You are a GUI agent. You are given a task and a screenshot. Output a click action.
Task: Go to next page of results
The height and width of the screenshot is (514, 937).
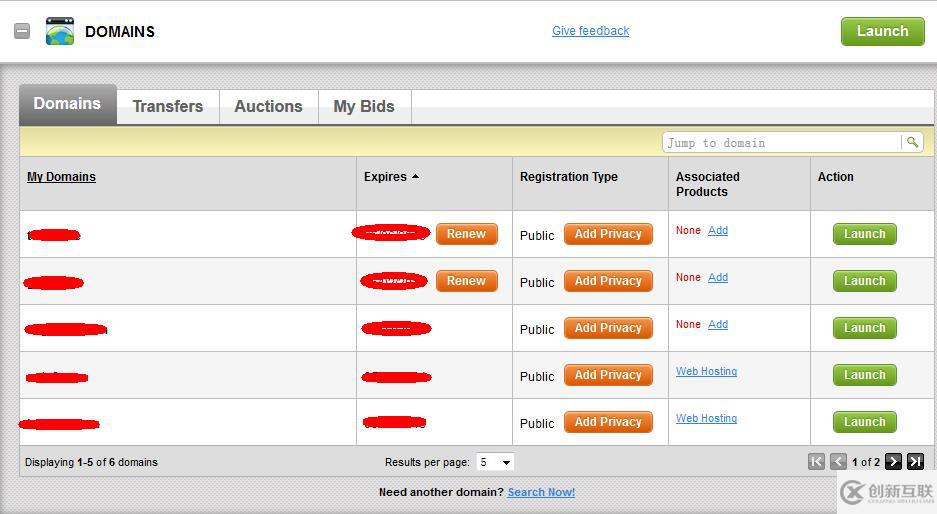point(893,462)
